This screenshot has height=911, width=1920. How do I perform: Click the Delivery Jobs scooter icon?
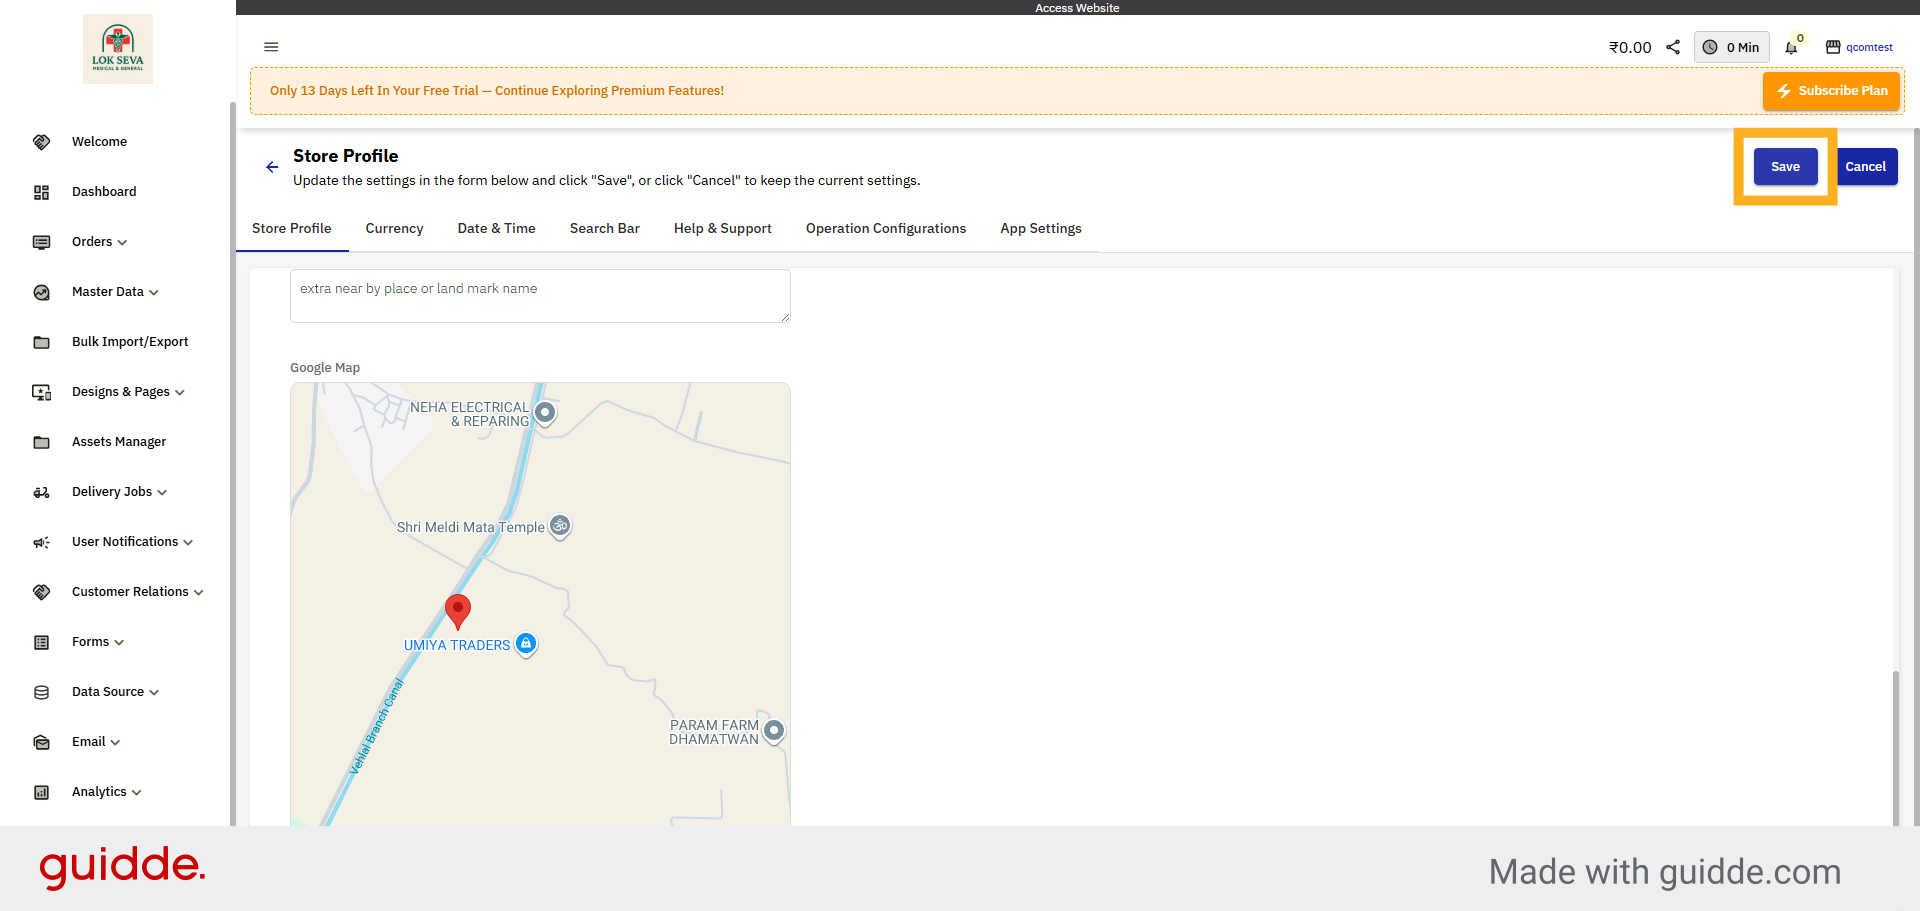pyautogui.click(x=41, y=492)
